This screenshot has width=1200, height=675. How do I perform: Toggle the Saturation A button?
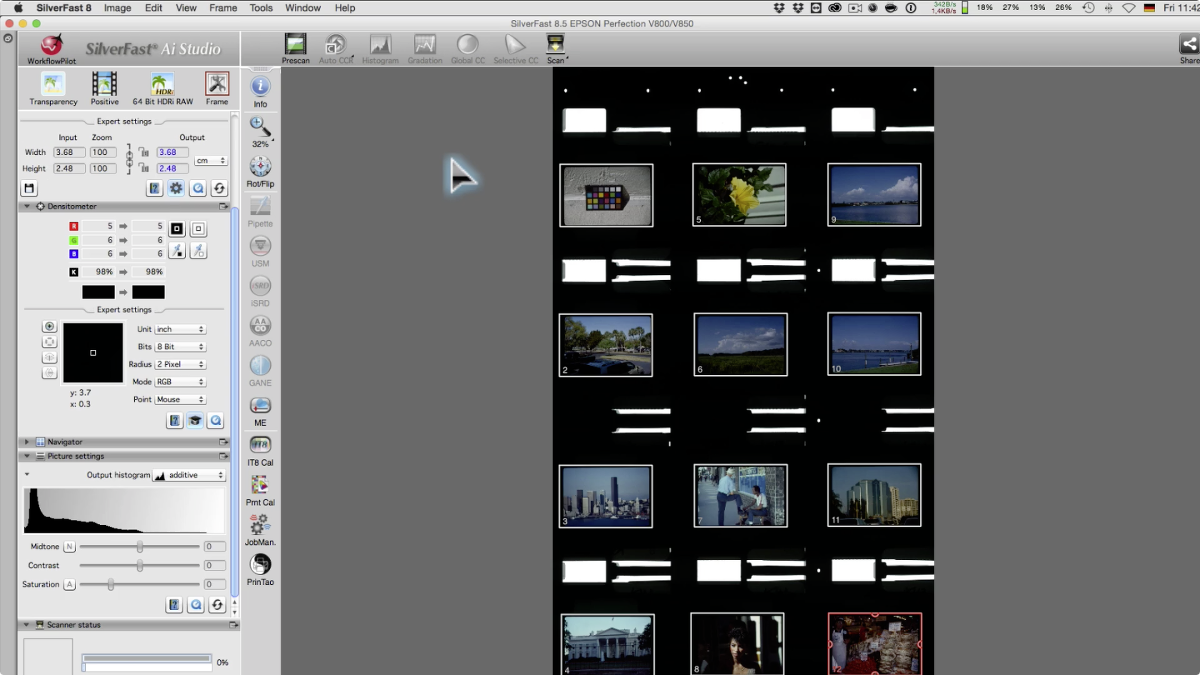69,584
